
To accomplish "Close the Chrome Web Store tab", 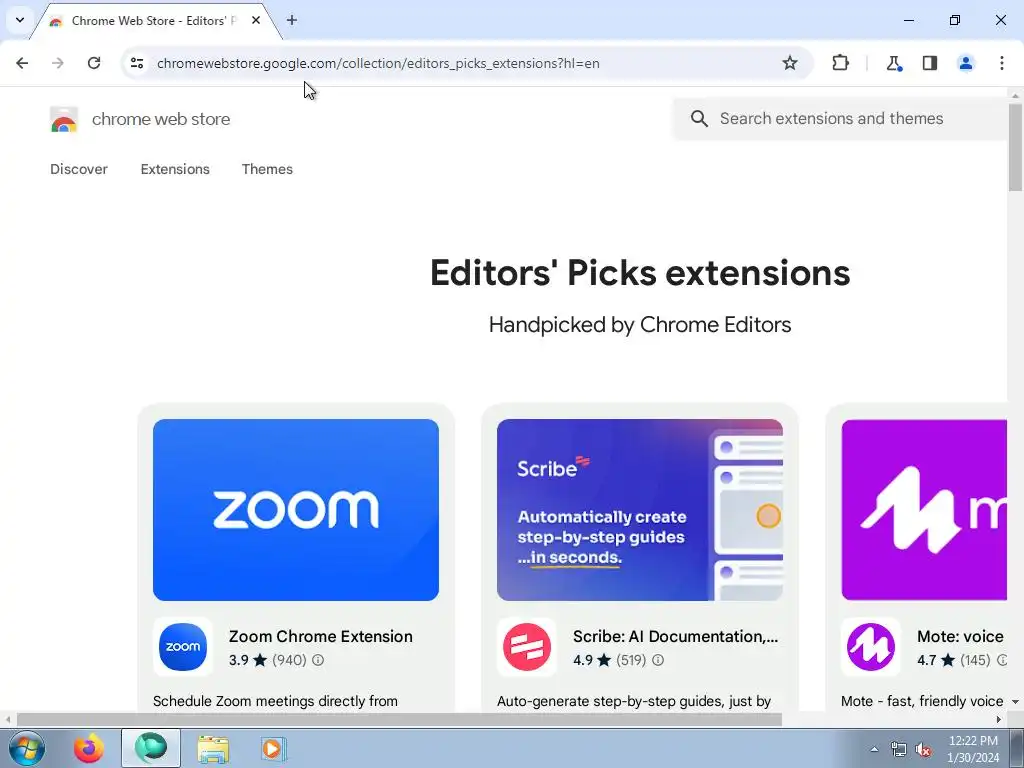I will (256, 20).
